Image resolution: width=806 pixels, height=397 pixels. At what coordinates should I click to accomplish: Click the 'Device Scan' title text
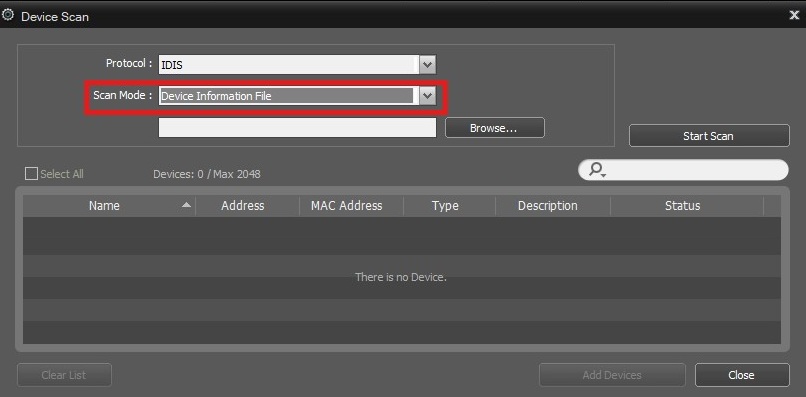[55, 16]
